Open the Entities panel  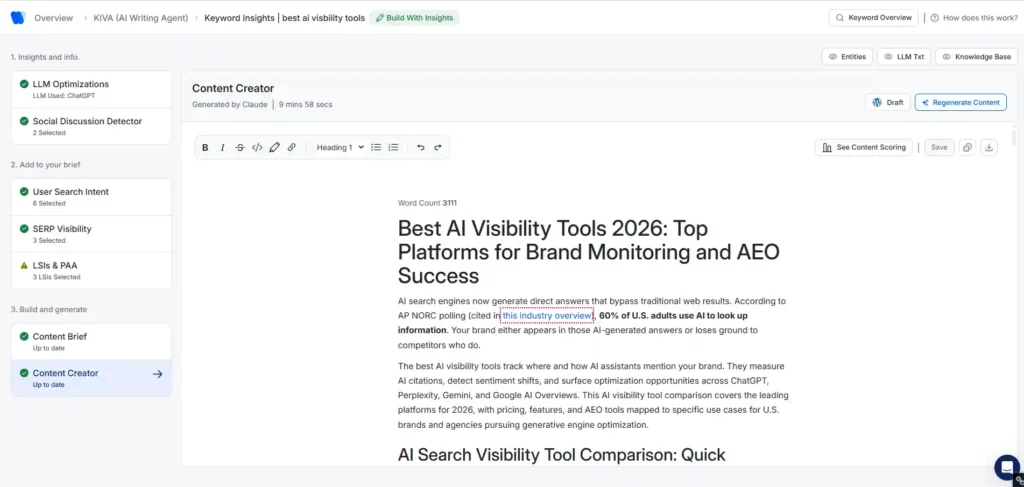coord(847,57)
